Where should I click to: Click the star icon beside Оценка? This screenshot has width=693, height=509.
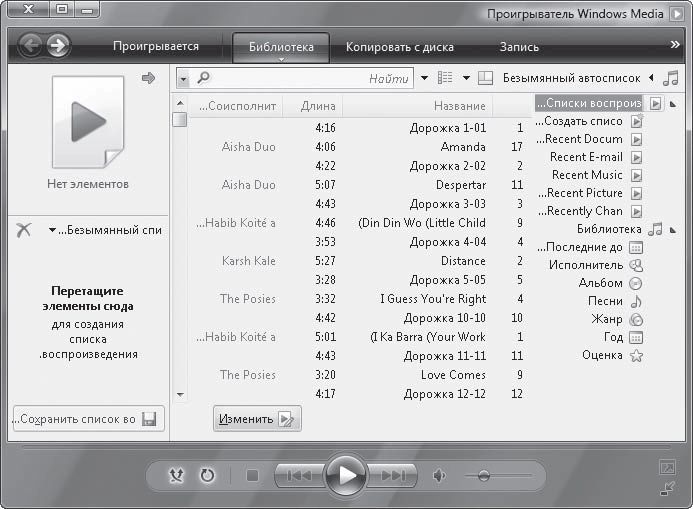pyautogui.click(x=636, y=355)
